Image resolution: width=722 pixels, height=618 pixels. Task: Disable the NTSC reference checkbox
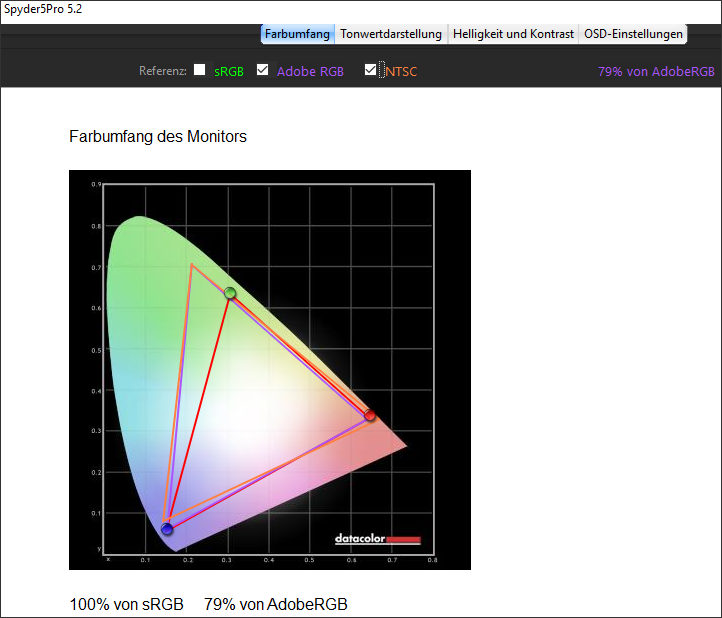371,70
